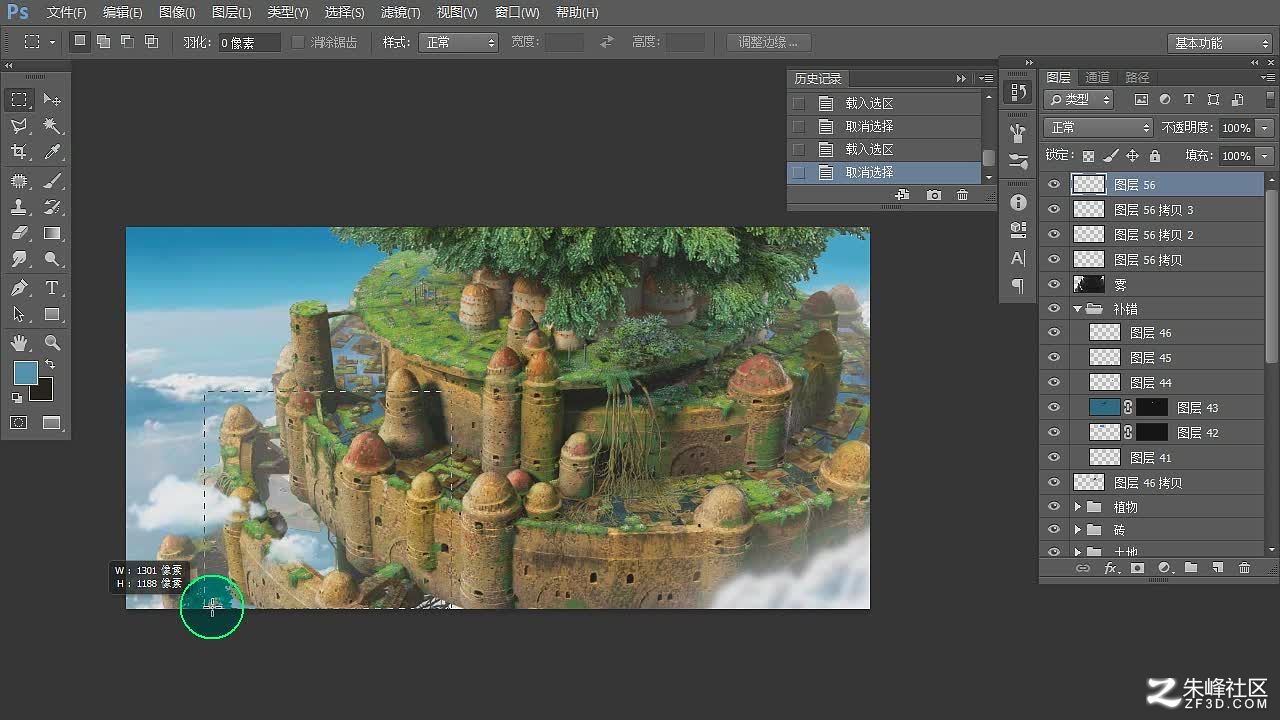The width and height of the screenshot is (1280, 720).
Task: Hide the 补错 layer group
Action: (x=1053, y=309)
